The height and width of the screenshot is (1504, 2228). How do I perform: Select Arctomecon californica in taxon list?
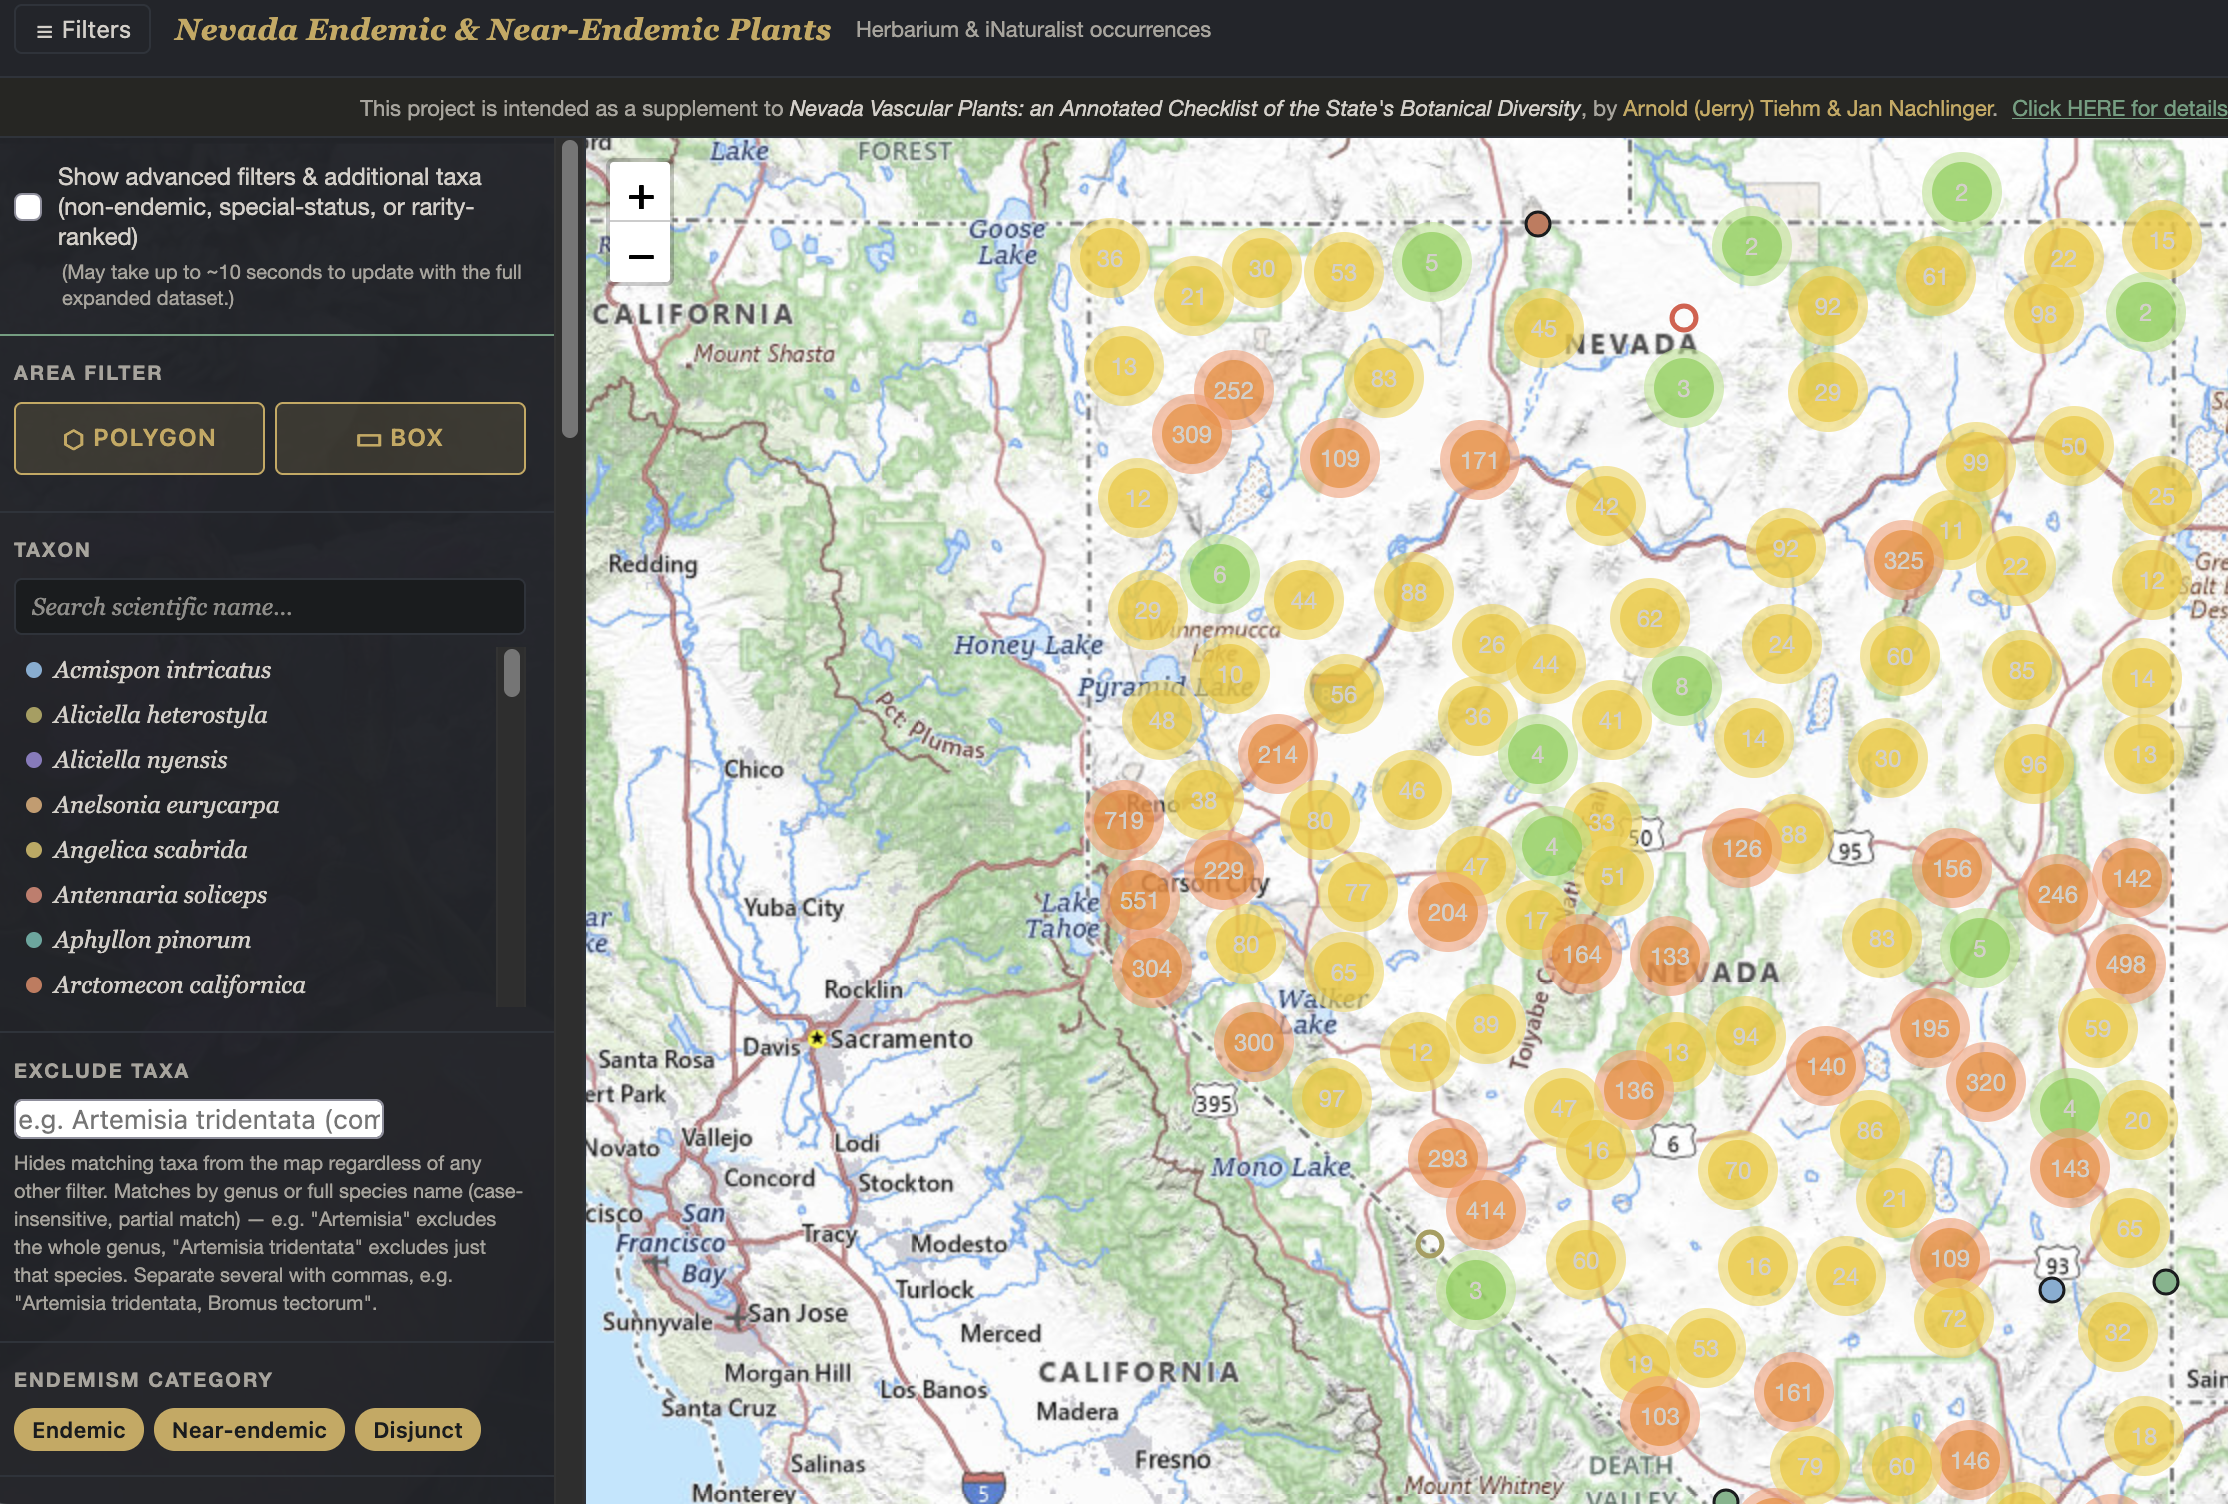179,985
